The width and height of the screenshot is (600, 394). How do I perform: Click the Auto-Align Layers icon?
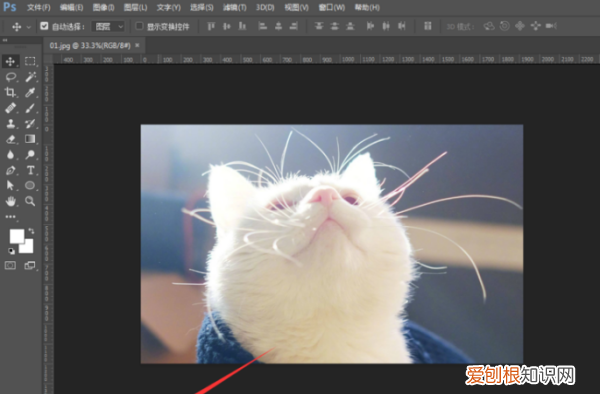(x=428, y=26)
